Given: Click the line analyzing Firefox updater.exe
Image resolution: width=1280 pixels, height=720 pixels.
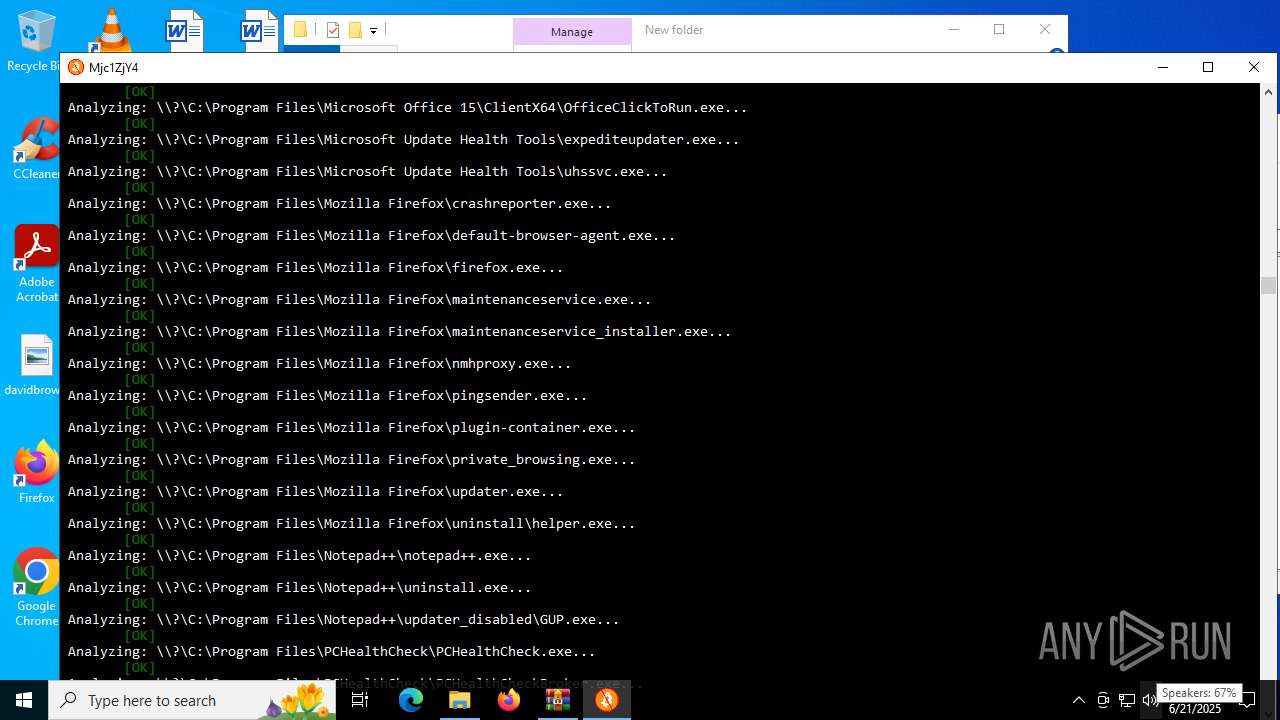Looking at the screenshot, I should point(315,491).
